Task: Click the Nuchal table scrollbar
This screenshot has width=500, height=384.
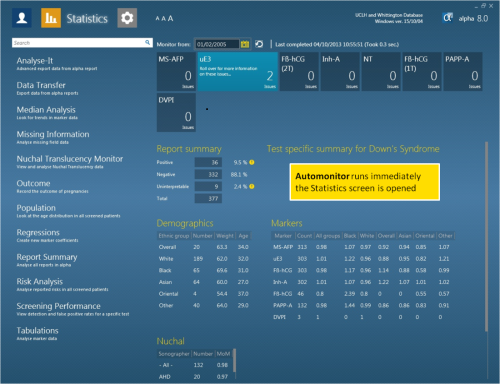Action: tap(234, 360)
